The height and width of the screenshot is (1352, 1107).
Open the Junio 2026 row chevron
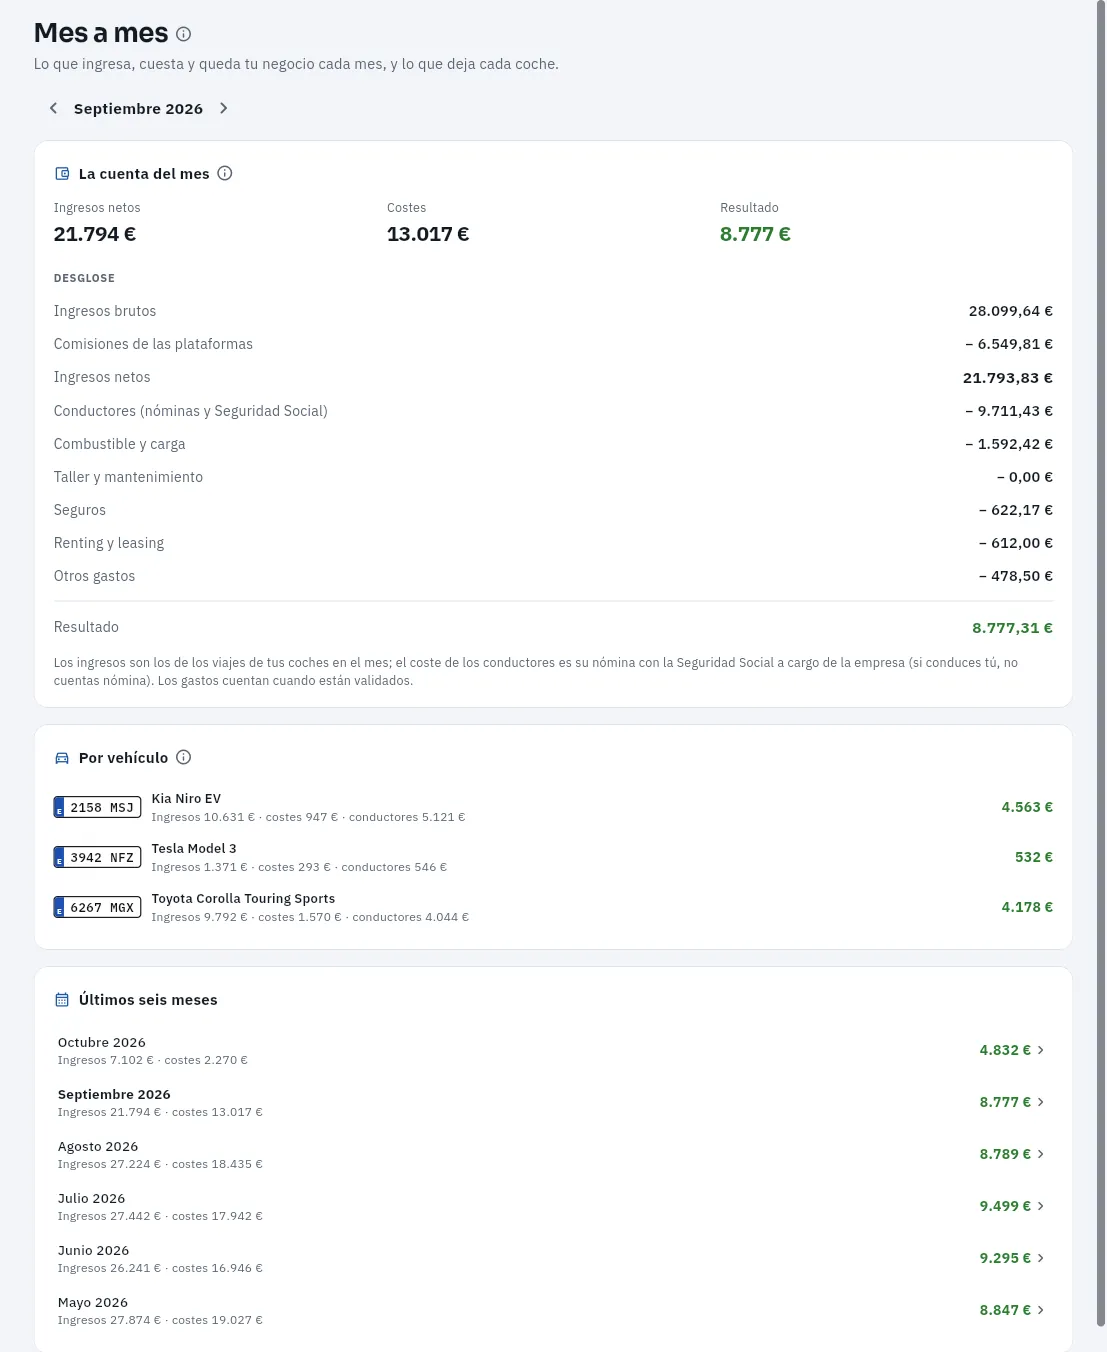coord(1041,1258)
